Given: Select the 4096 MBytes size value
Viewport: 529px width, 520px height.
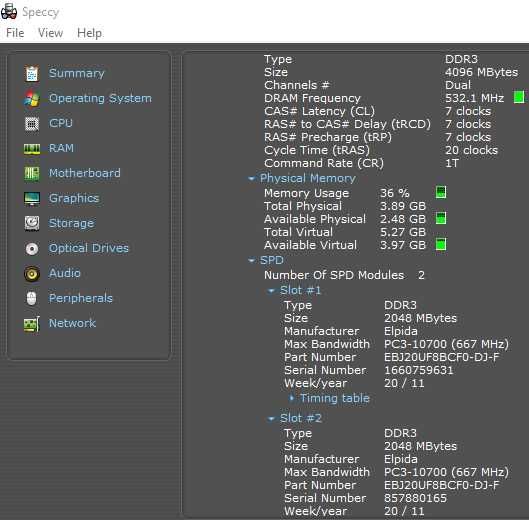Looking at the screenshot, I should 481,72.
